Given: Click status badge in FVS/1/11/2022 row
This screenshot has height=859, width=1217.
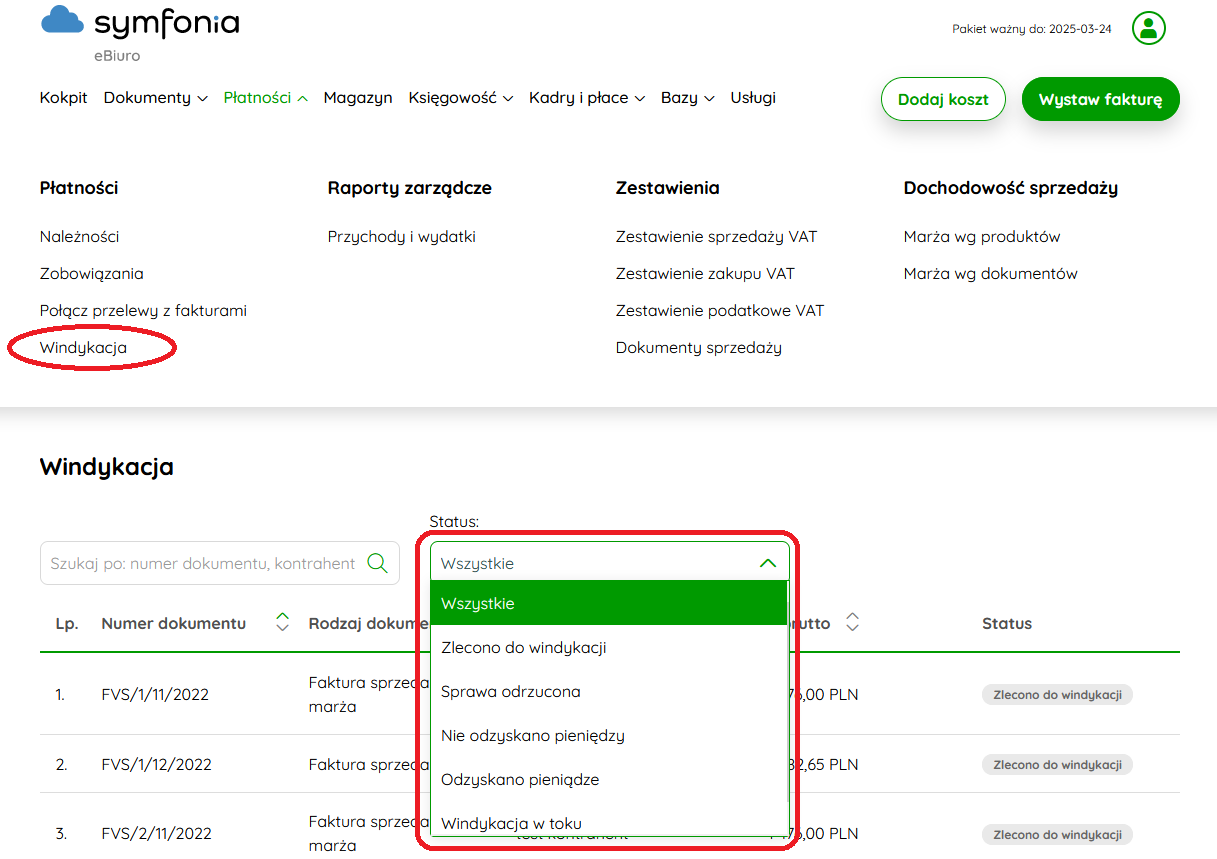Looking at the screenshot, I should pos(1057,695).
